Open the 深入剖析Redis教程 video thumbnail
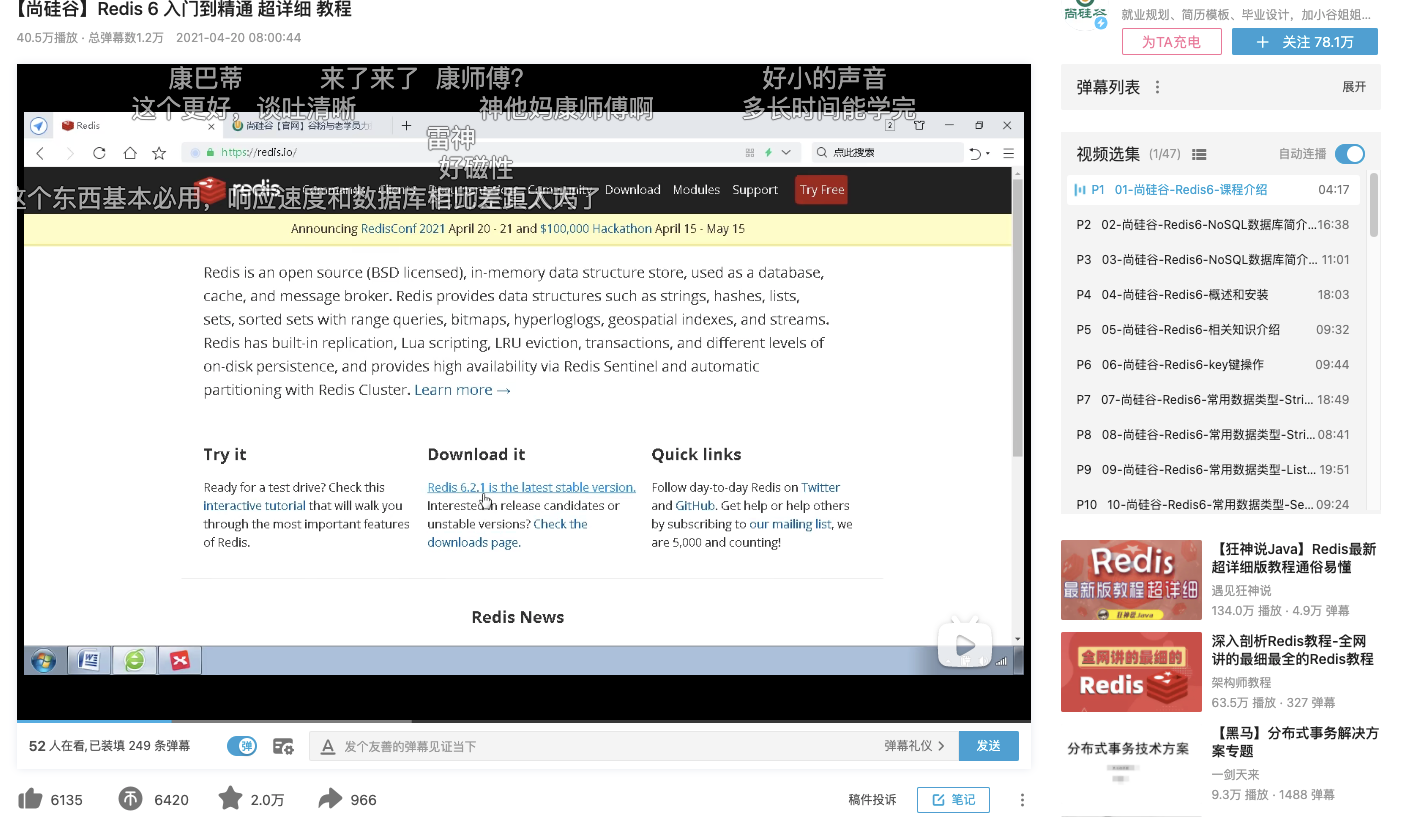Image resolution: width=1428 pixels, height=817 pixels. 1131,672
